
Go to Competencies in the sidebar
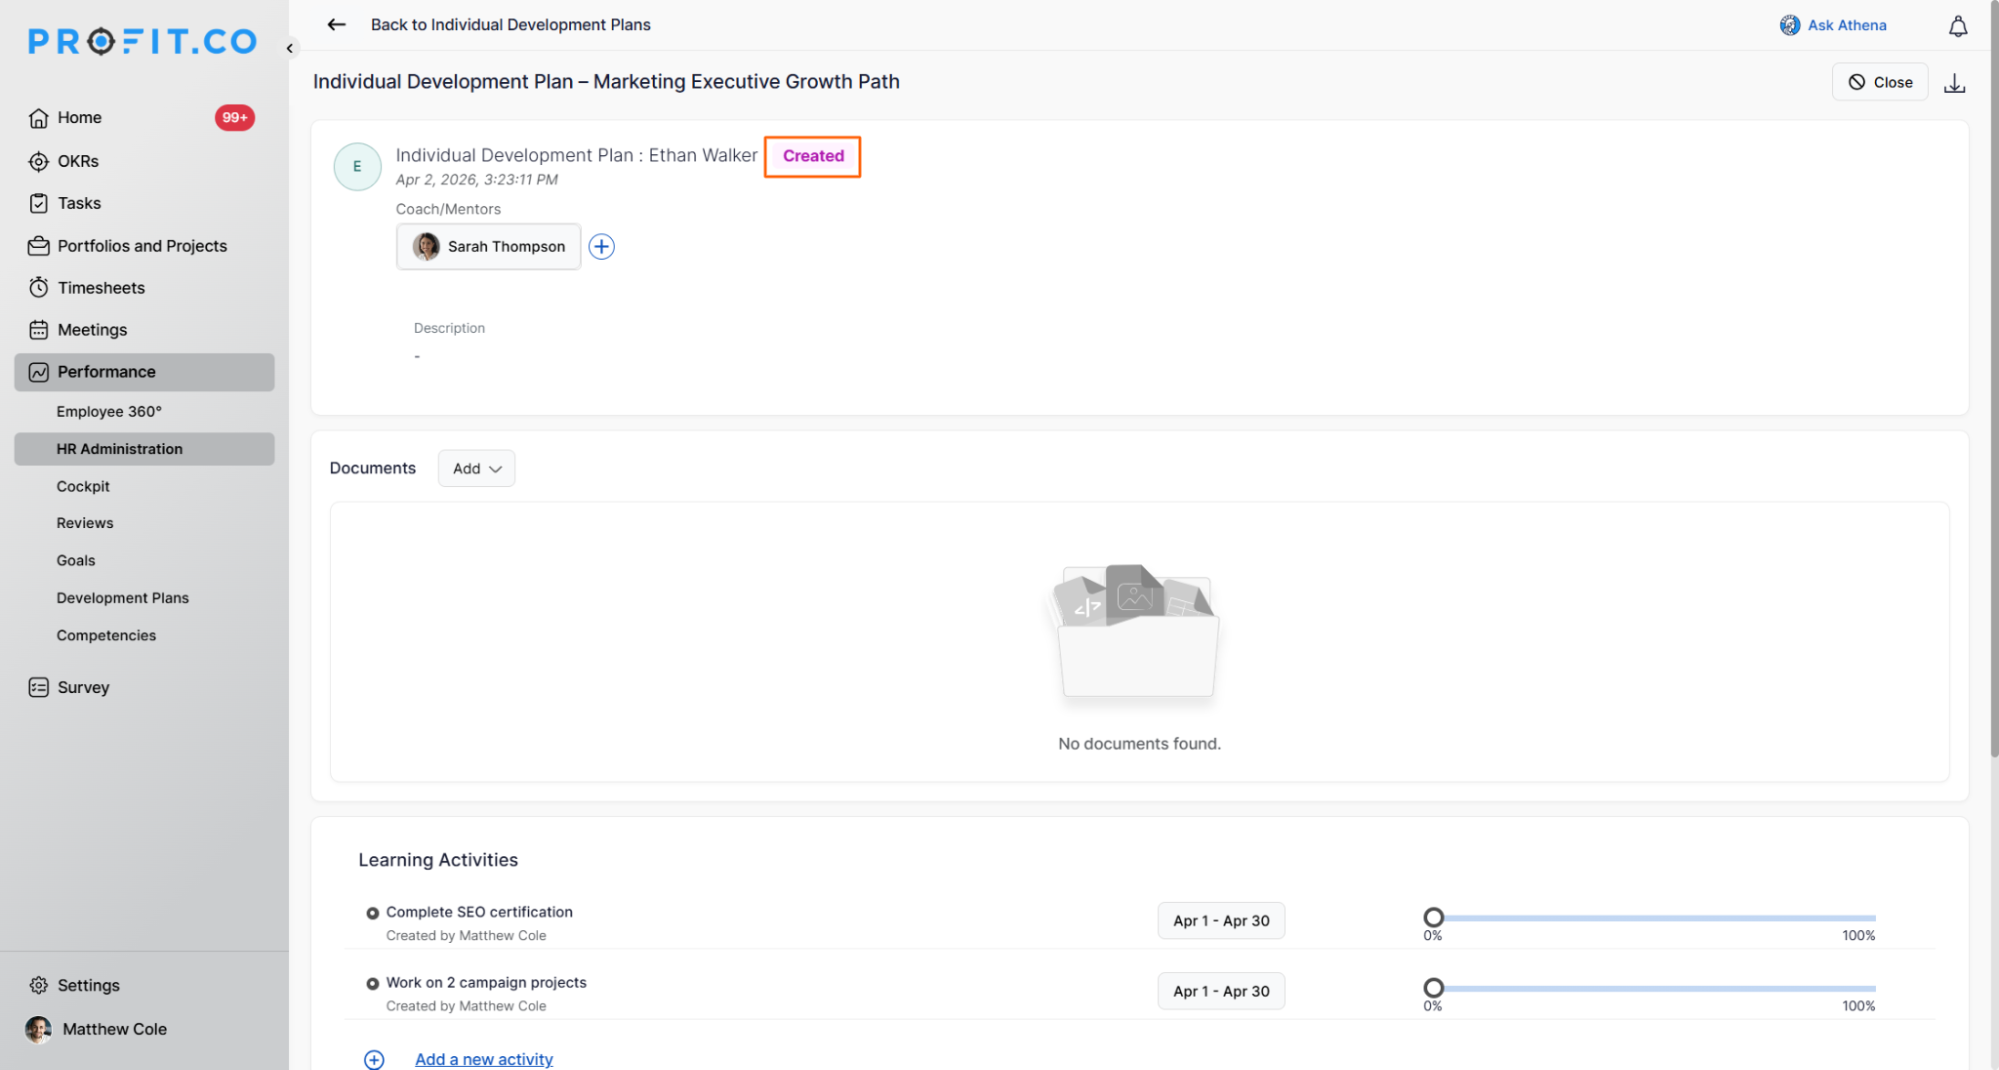point(106,636)
